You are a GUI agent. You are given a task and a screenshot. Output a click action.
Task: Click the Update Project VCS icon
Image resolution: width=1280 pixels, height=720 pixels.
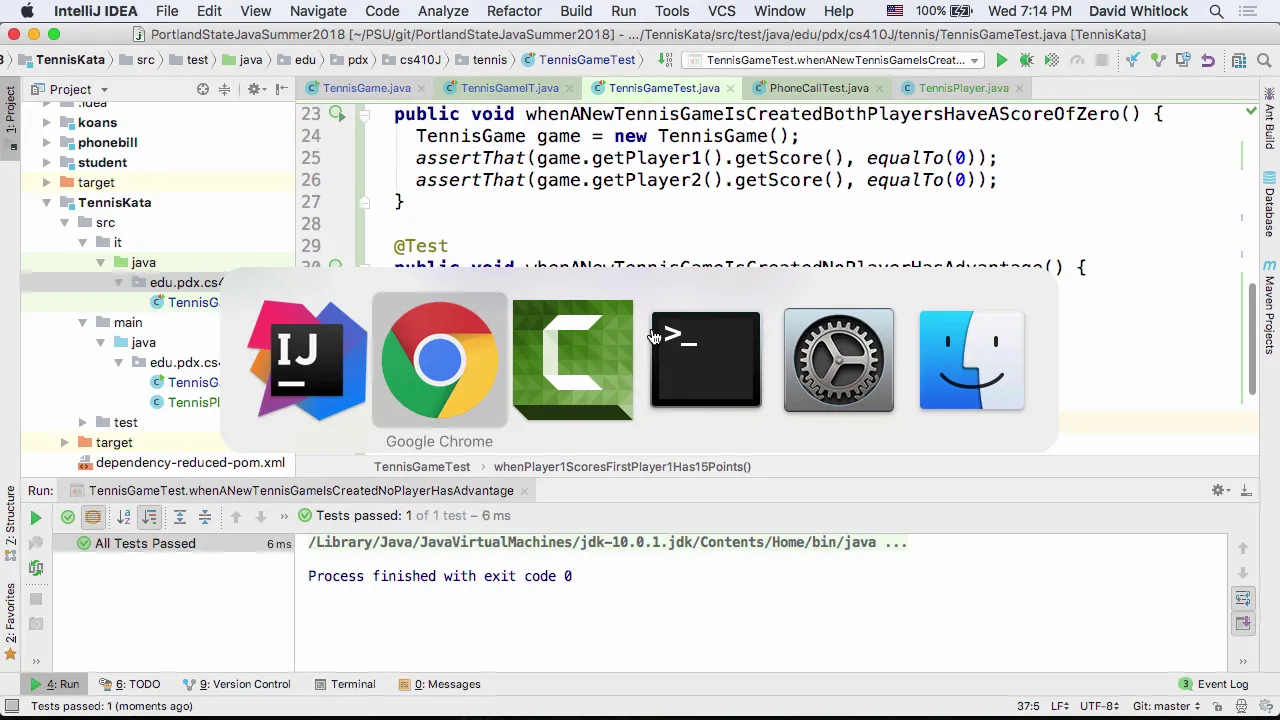point(1133,60)
